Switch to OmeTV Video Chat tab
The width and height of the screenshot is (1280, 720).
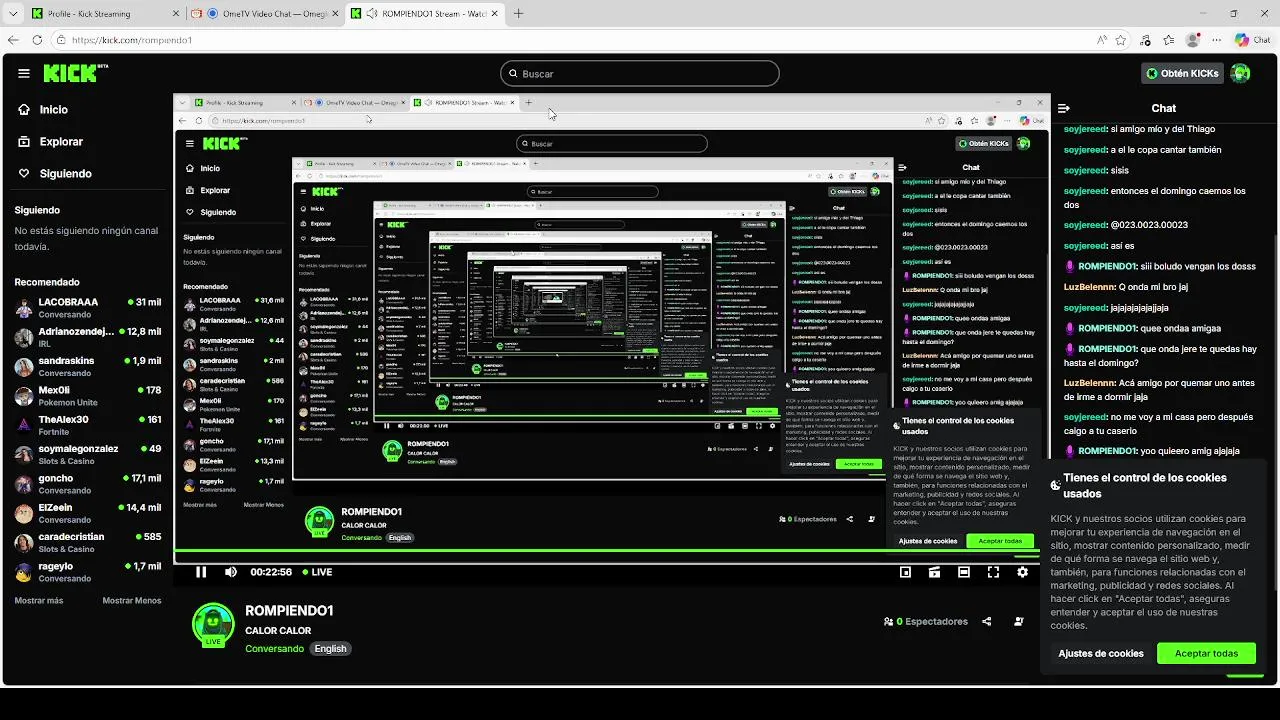point(266,14)
